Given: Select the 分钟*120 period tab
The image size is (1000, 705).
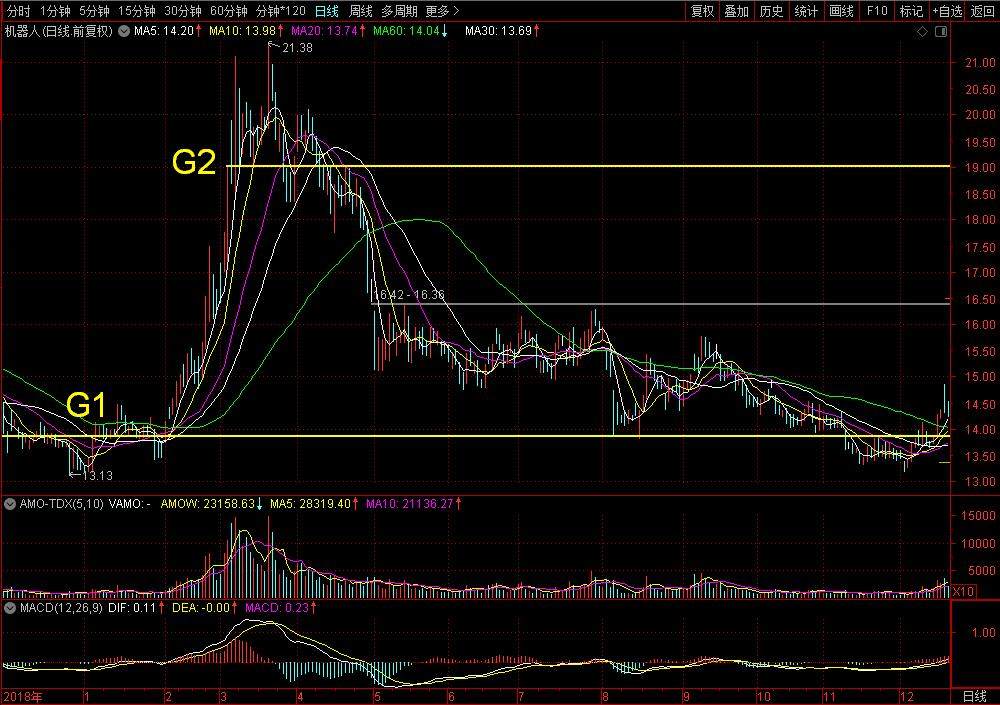Looking at the screenshot, I should point(281,11).
